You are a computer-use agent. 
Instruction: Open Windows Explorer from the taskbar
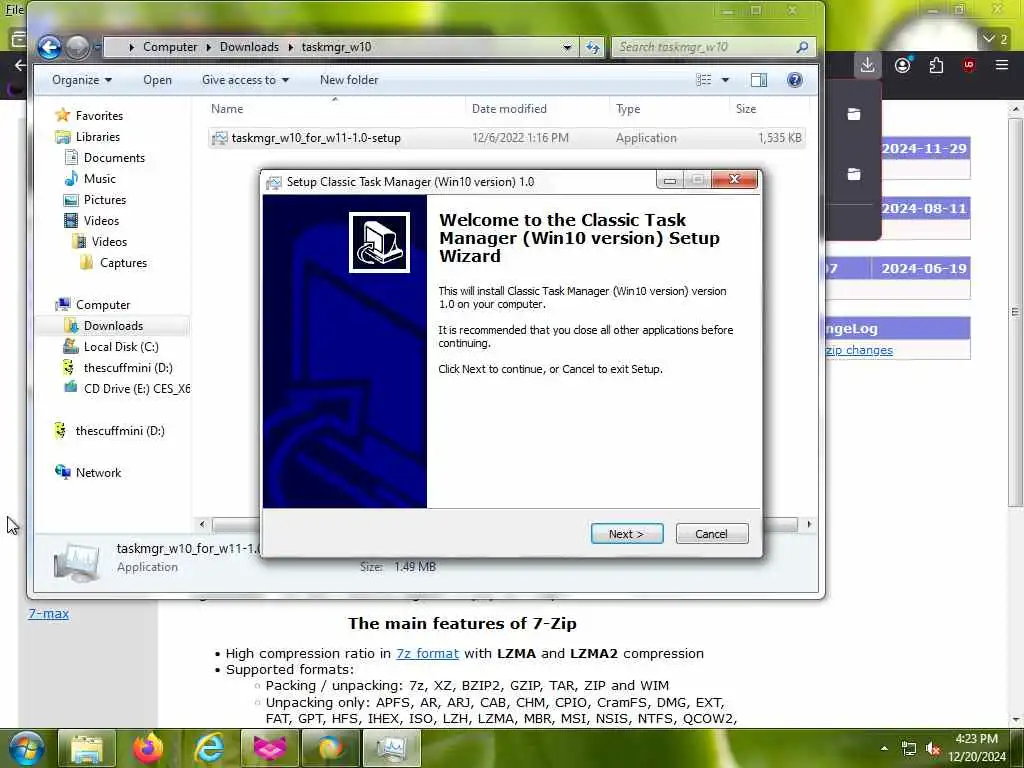(x=87, y=748)
